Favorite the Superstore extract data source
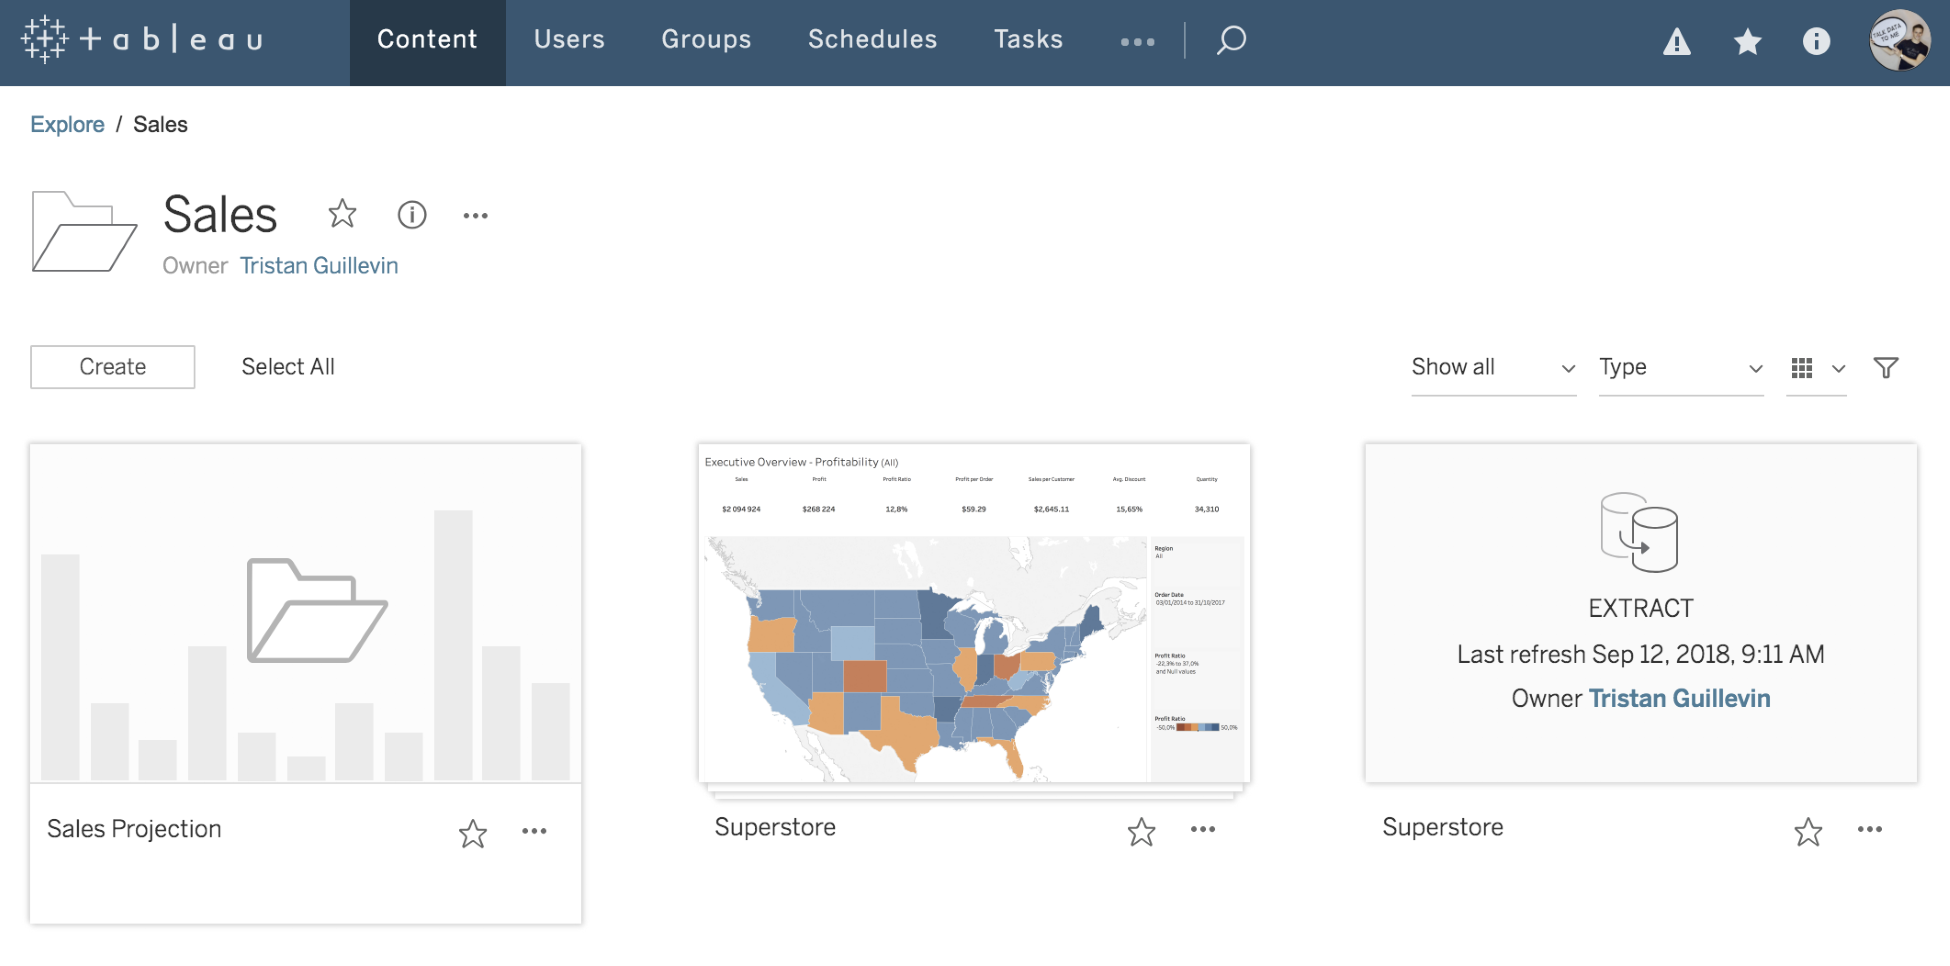Viewport: 1950px width, 966px height. (x=1808, y=831)
